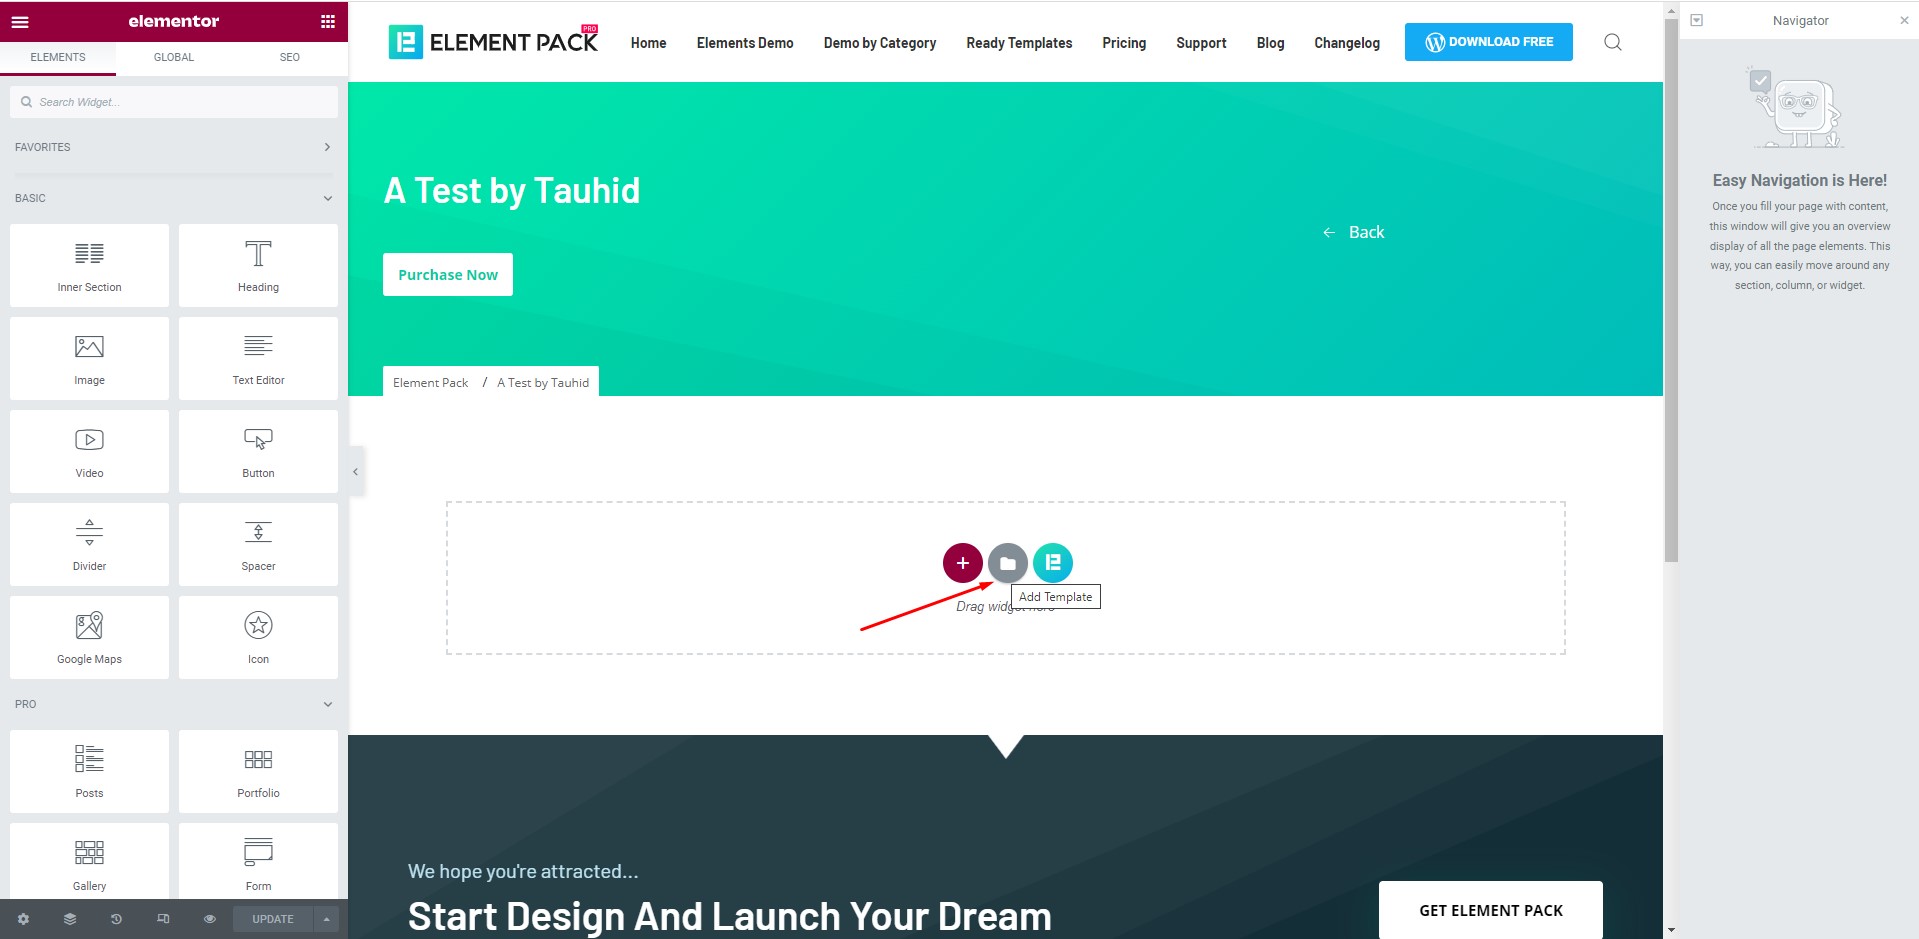Toggle responsive mode icon
This screenshot has width=1919, height=939.
tap(163, 919)
